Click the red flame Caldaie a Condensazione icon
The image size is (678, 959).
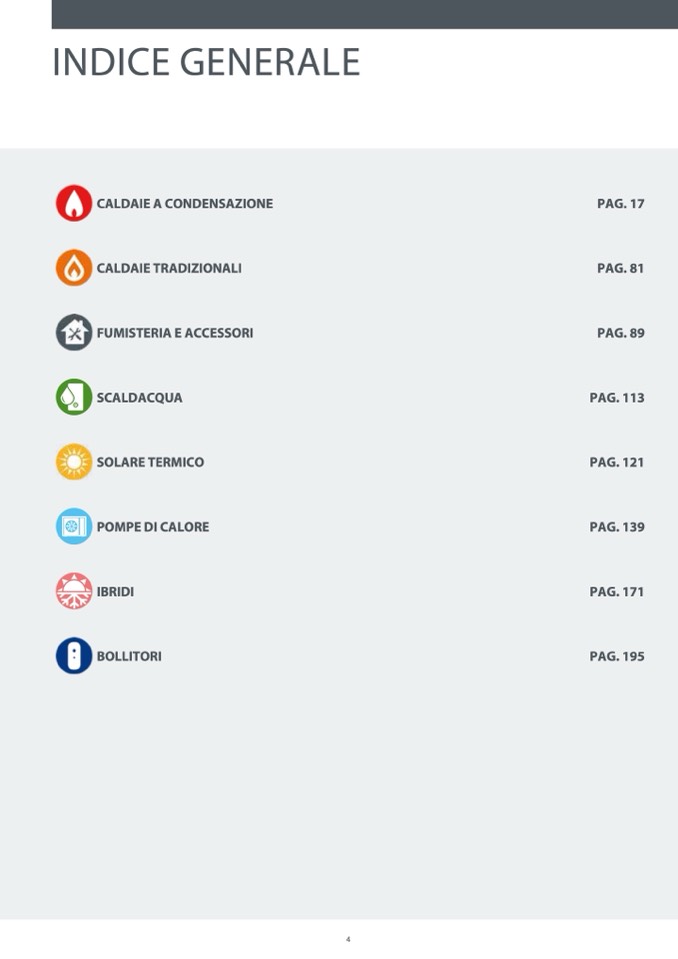pos(74,204)
